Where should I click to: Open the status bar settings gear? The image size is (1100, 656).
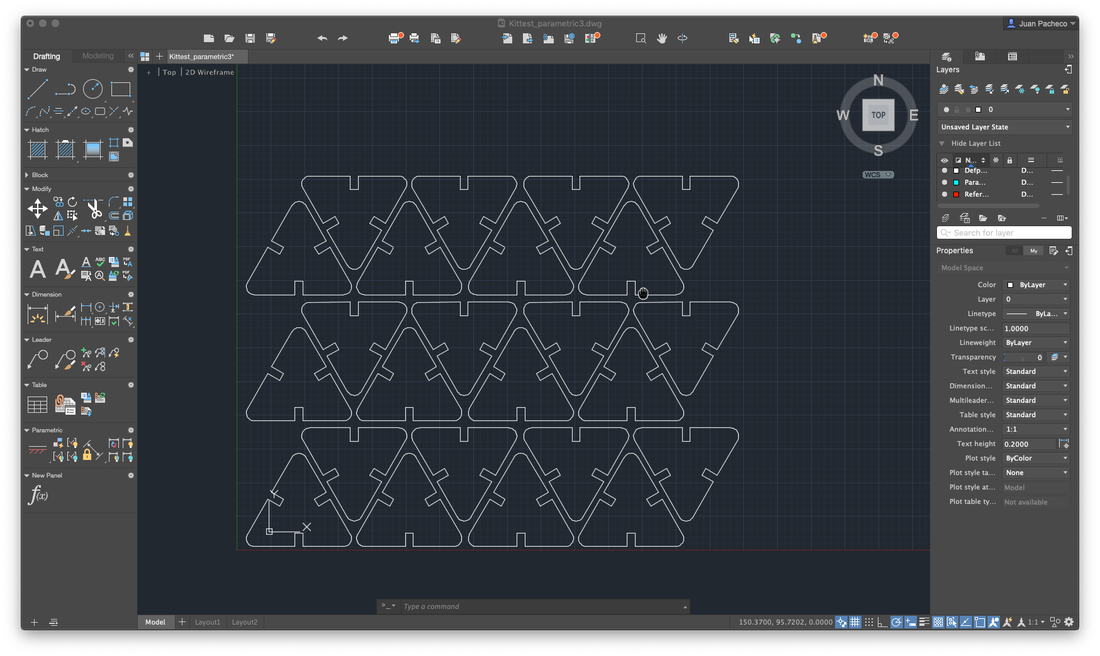click(1069, 622)
